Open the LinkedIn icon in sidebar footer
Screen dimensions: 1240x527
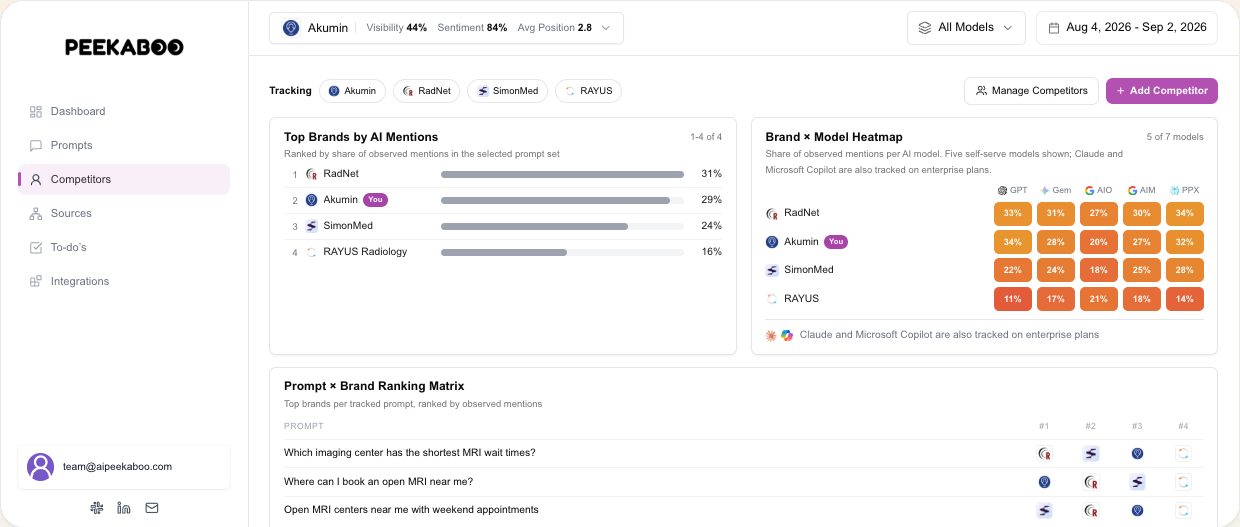(124, 508)
